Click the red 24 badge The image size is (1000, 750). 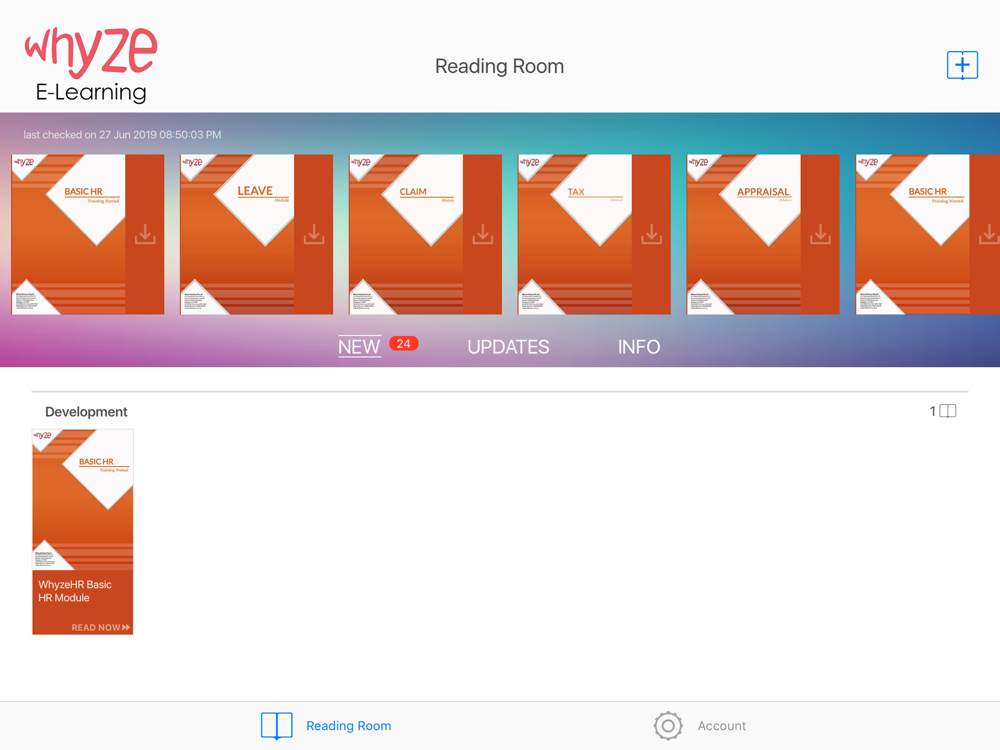(x=404, y=344)
